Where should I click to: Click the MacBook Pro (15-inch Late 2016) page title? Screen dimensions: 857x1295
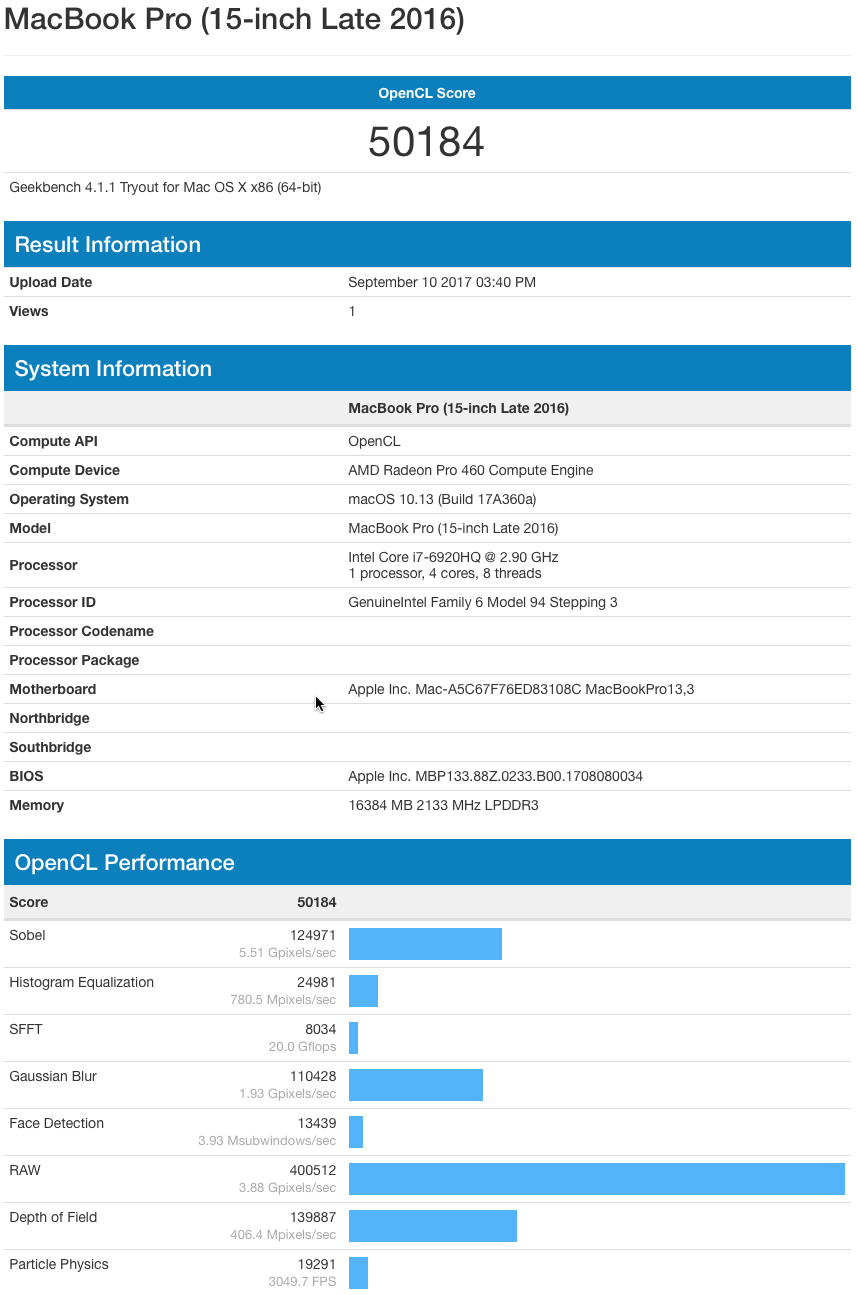coord(234,19)
